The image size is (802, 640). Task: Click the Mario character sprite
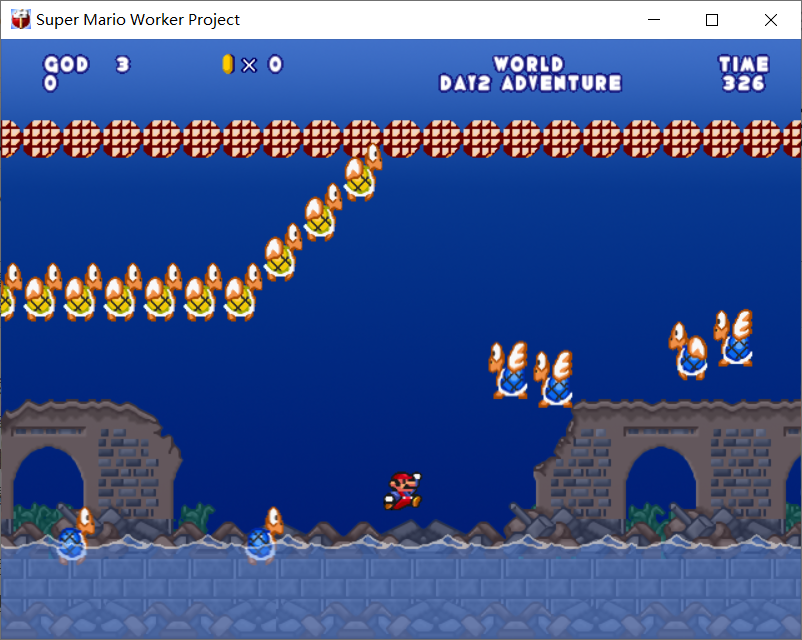pyautogui.click(x=403, y=491)
